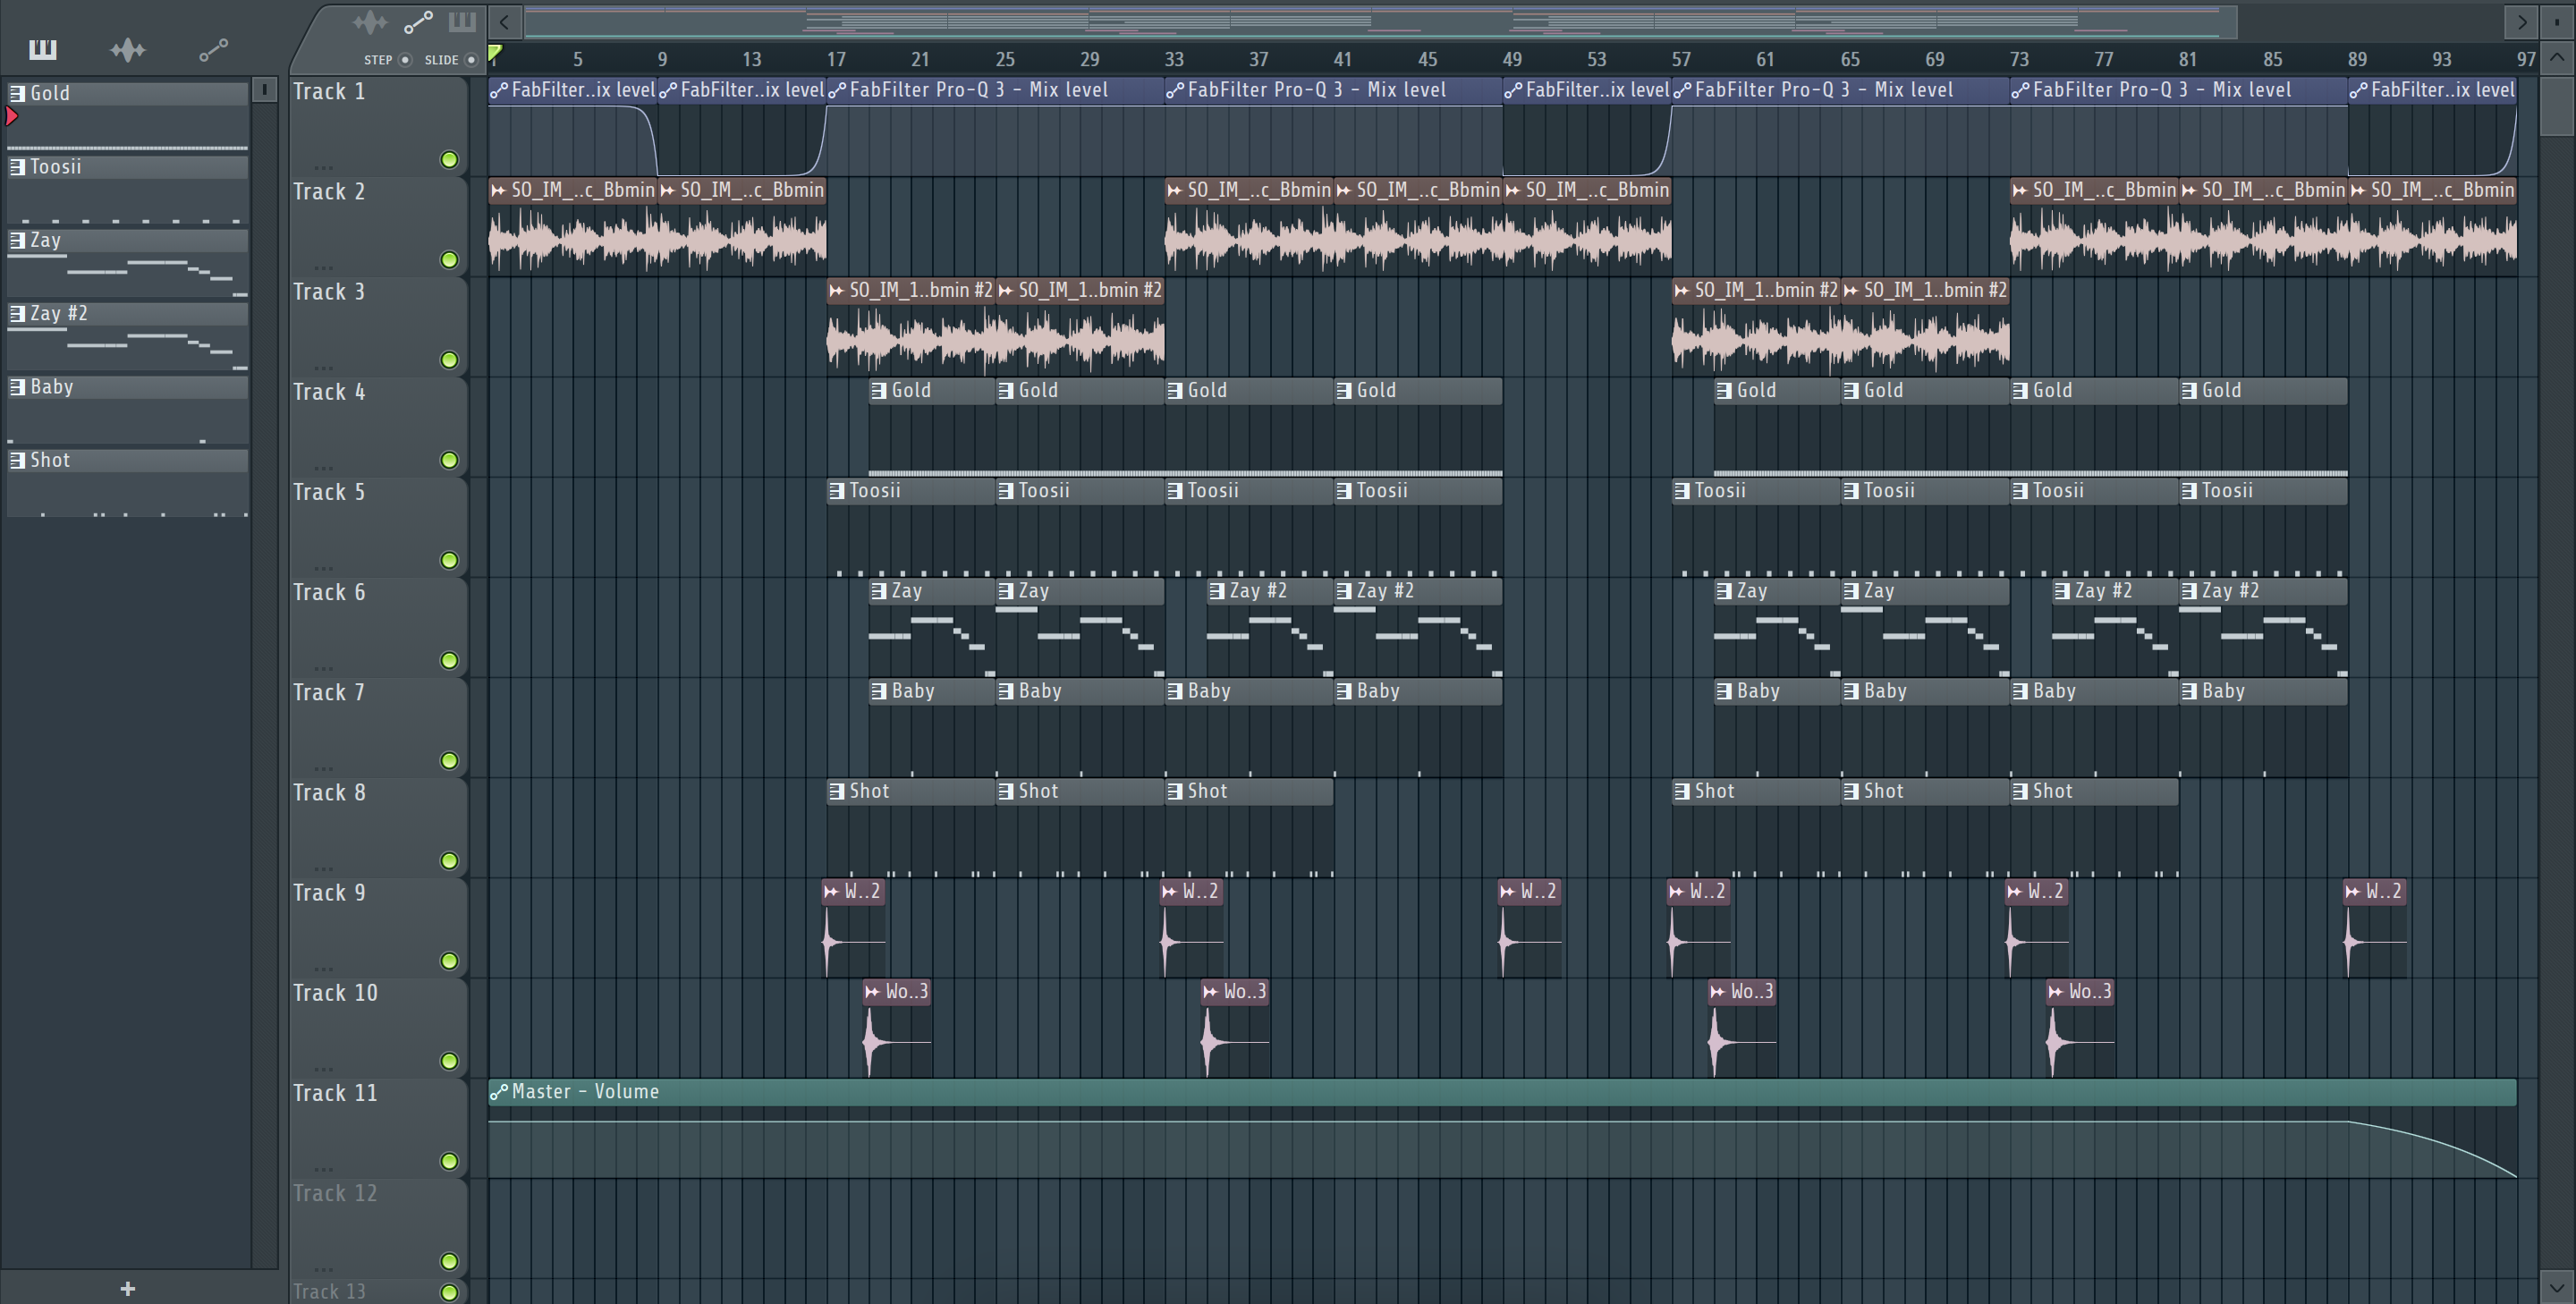Open menu of first SO_IM_1..bmin #2 clip
This screenshot has width=2576, height=1304.
point(837,290)
